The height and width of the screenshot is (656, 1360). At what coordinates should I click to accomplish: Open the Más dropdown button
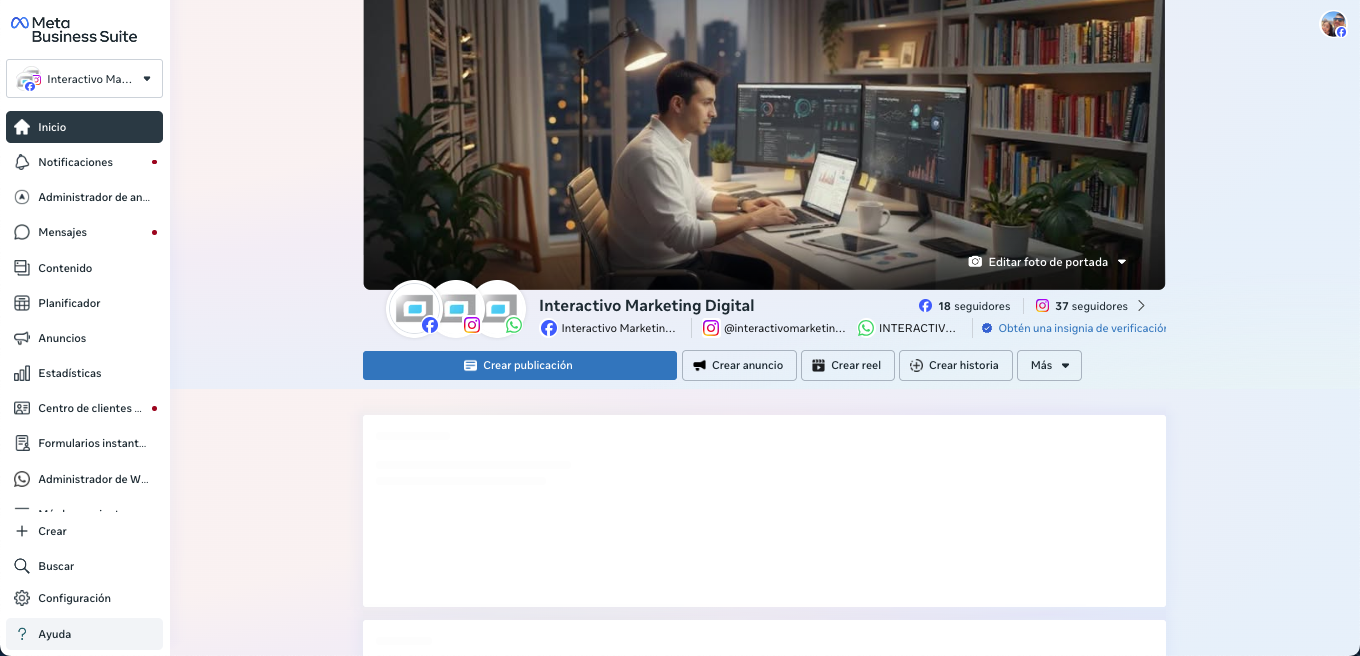coord(1049,366)
